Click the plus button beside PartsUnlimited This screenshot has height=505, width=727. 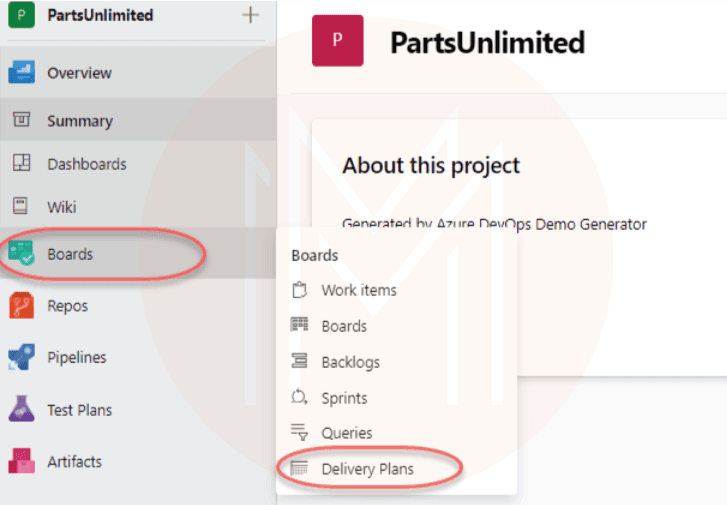pyautogui.click(x=250, y=15)
